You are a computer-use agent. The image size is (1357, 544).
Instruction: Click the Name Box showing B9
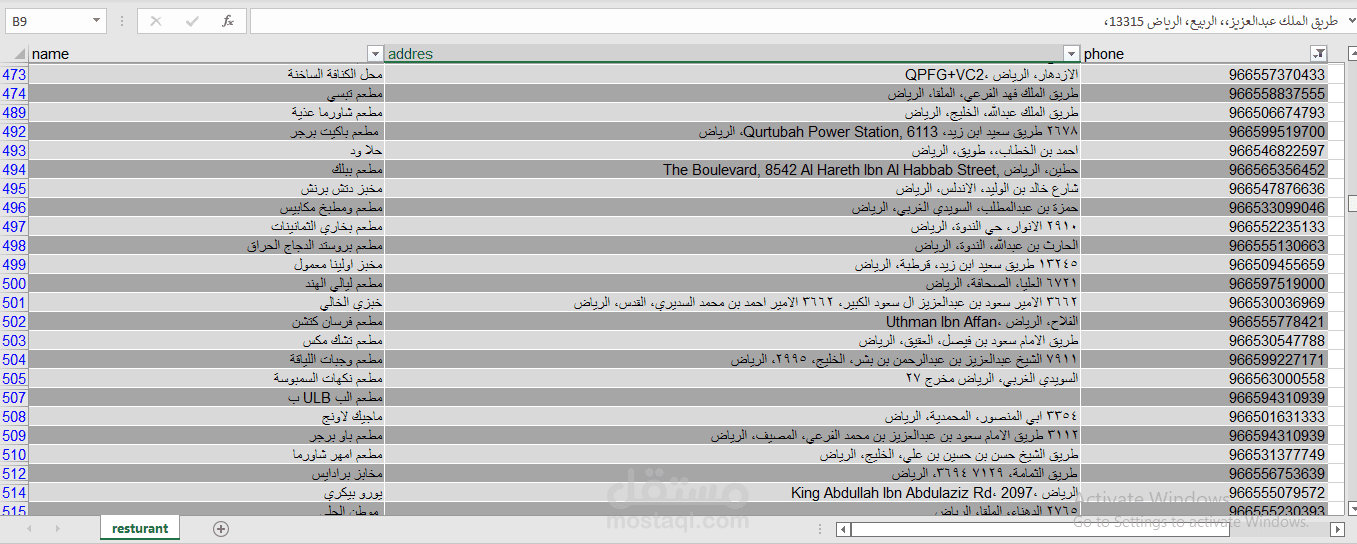(x=47, y=21)
